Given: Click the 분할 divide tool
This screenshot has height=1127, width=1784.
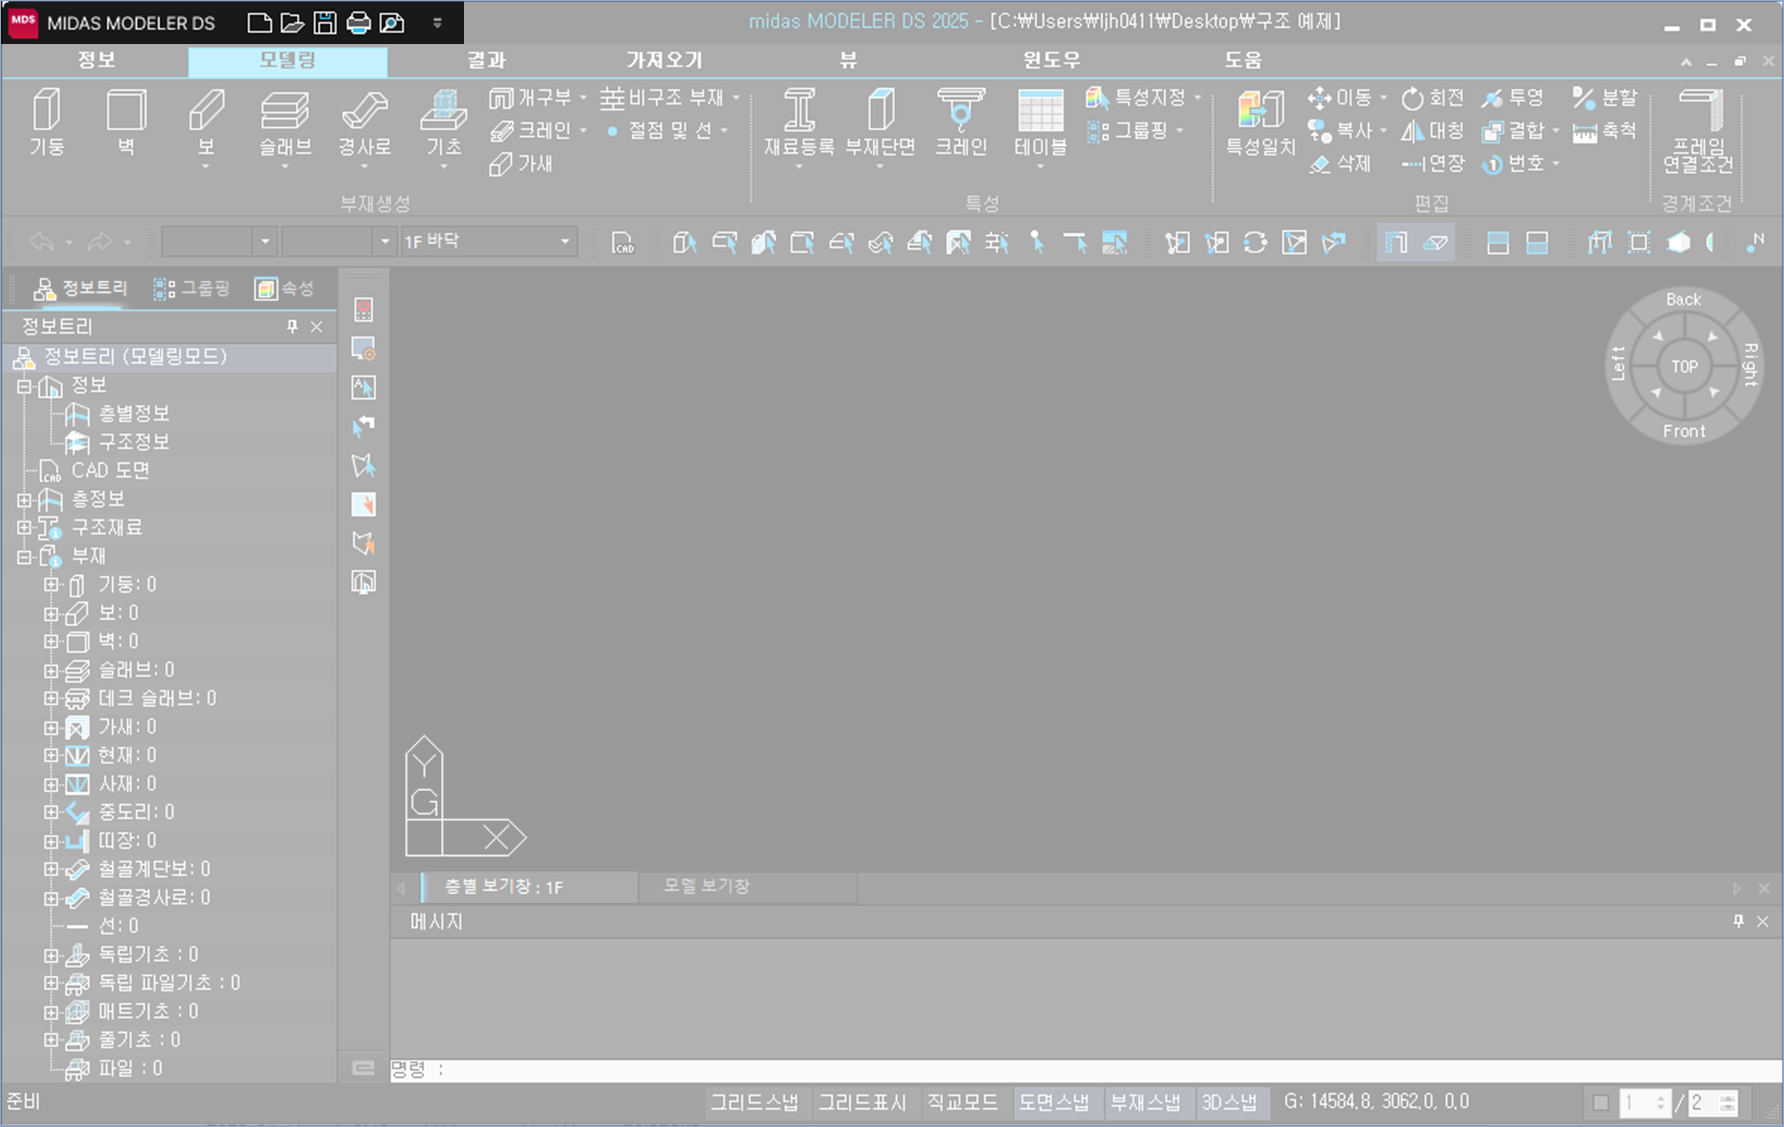Looking at the screenshot, I should pos(1604,98).
